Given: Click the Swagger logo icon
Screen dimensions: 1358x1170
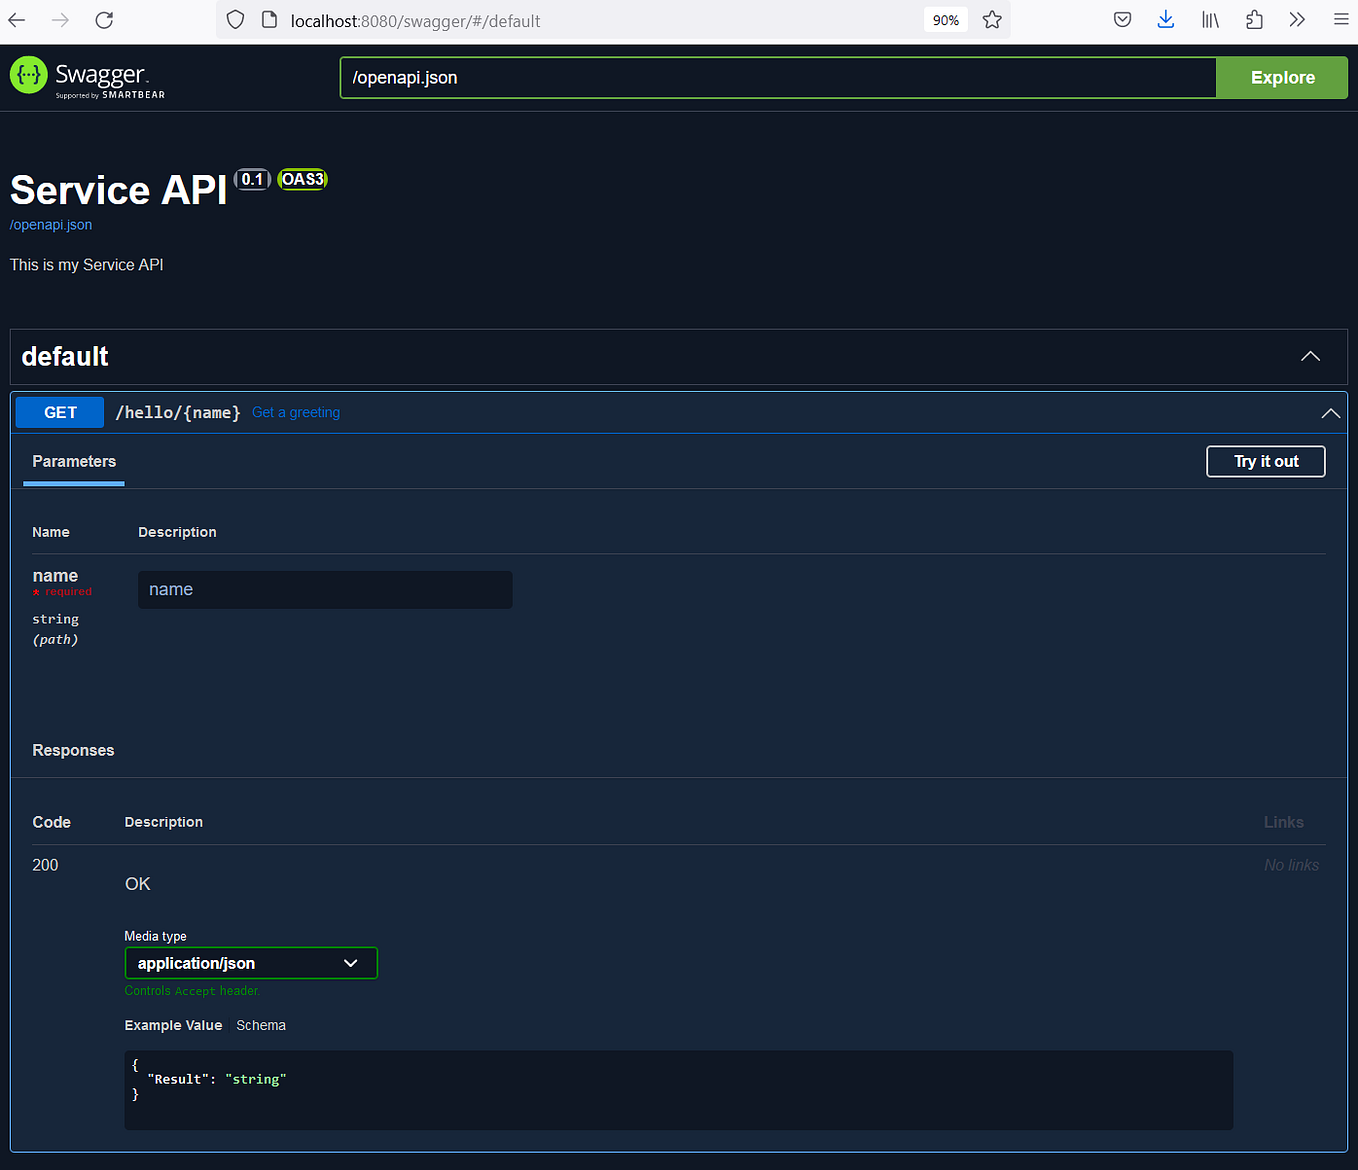Looking at the screenshot, I should pyautogui.click(x=28, y=76).
